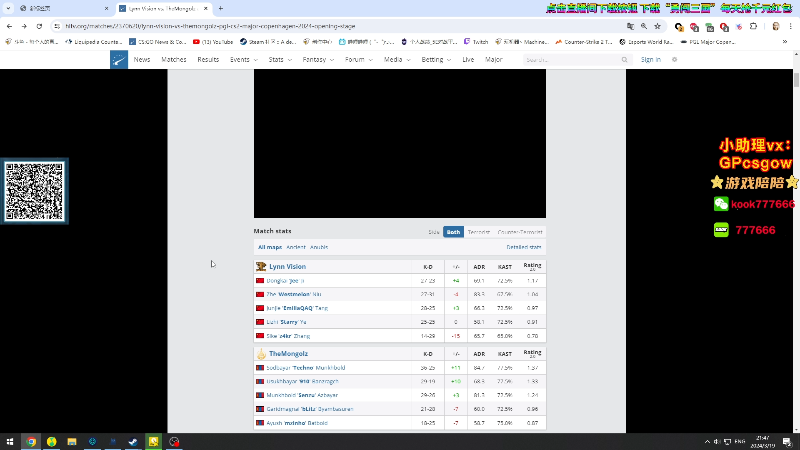This screenshot has width=800, height=450.
Task: Open the News menu item
Action: [x=142, y=60]
